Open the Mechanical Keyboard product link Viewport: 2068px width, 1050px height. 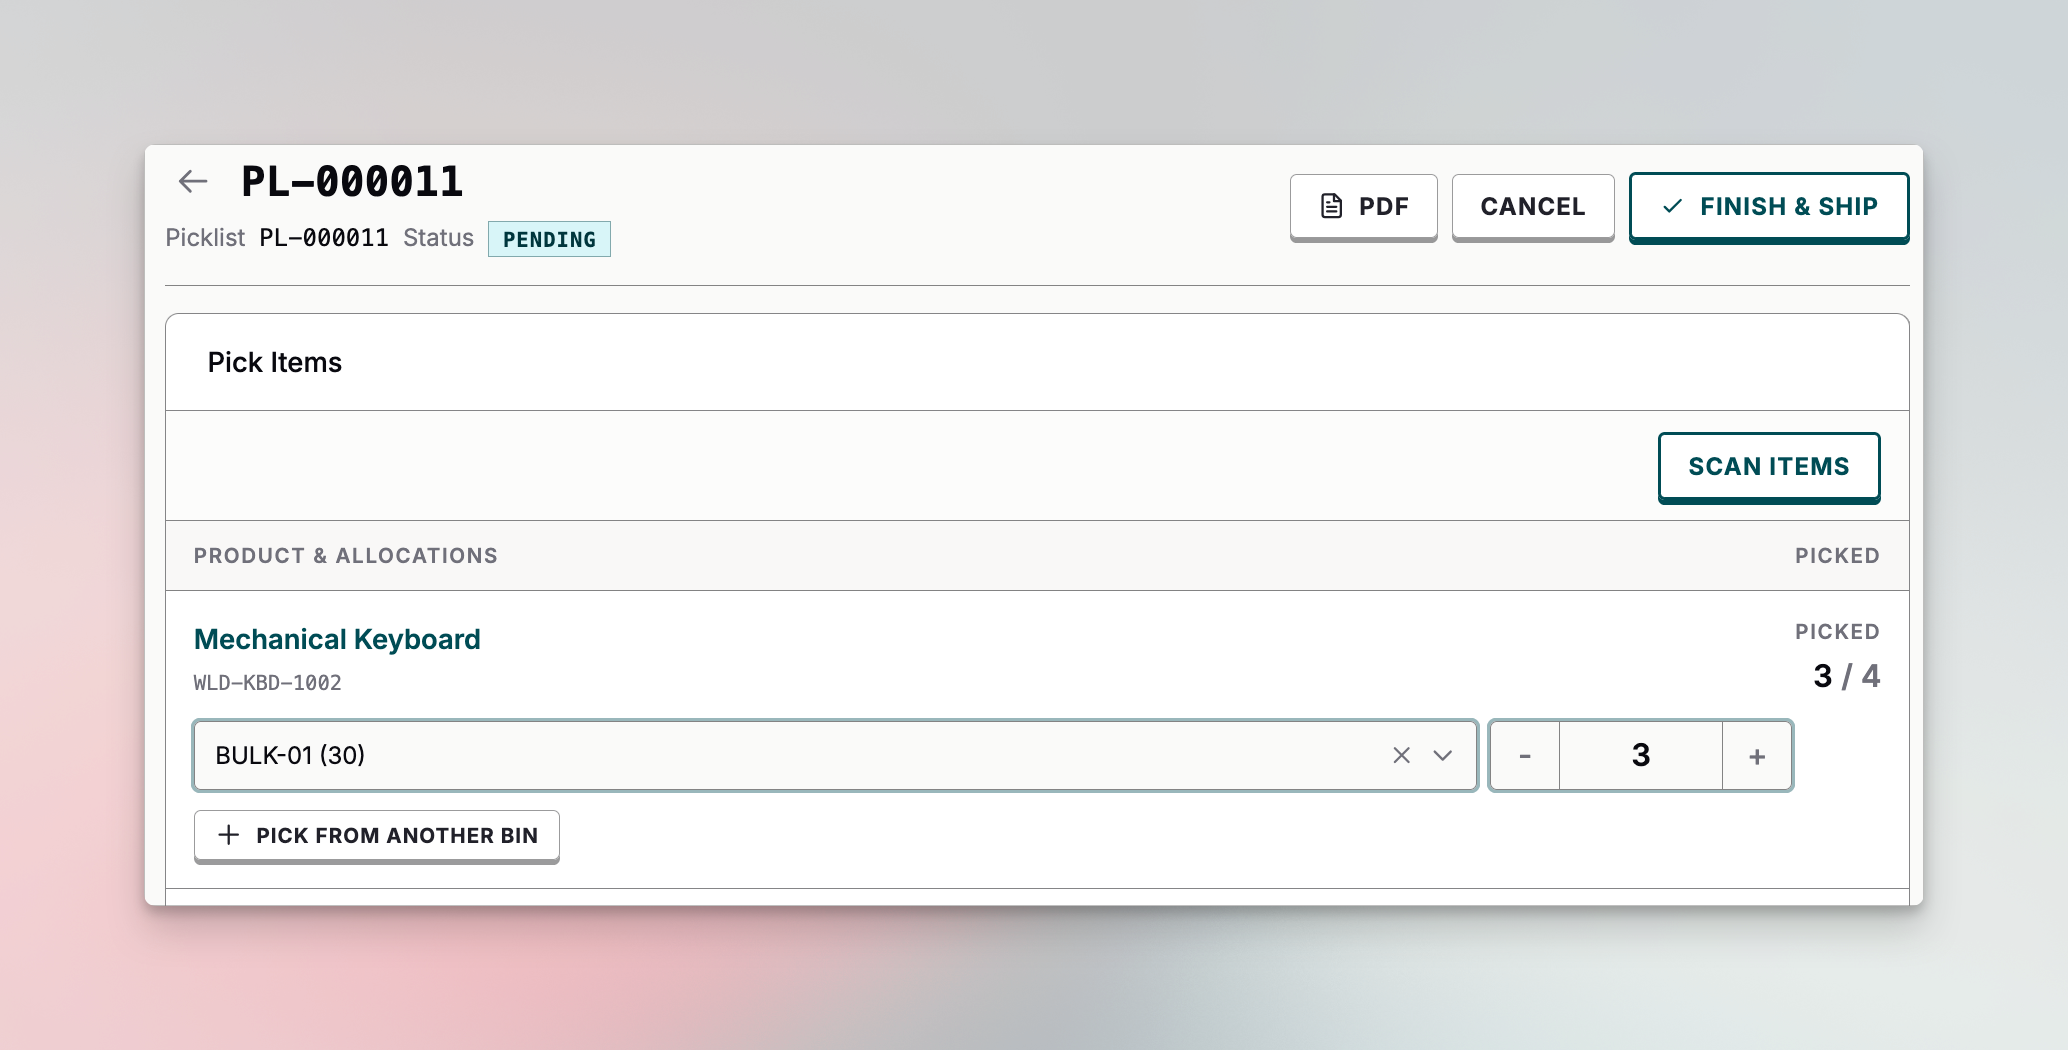pyautogui.click(x=336, y=639)
